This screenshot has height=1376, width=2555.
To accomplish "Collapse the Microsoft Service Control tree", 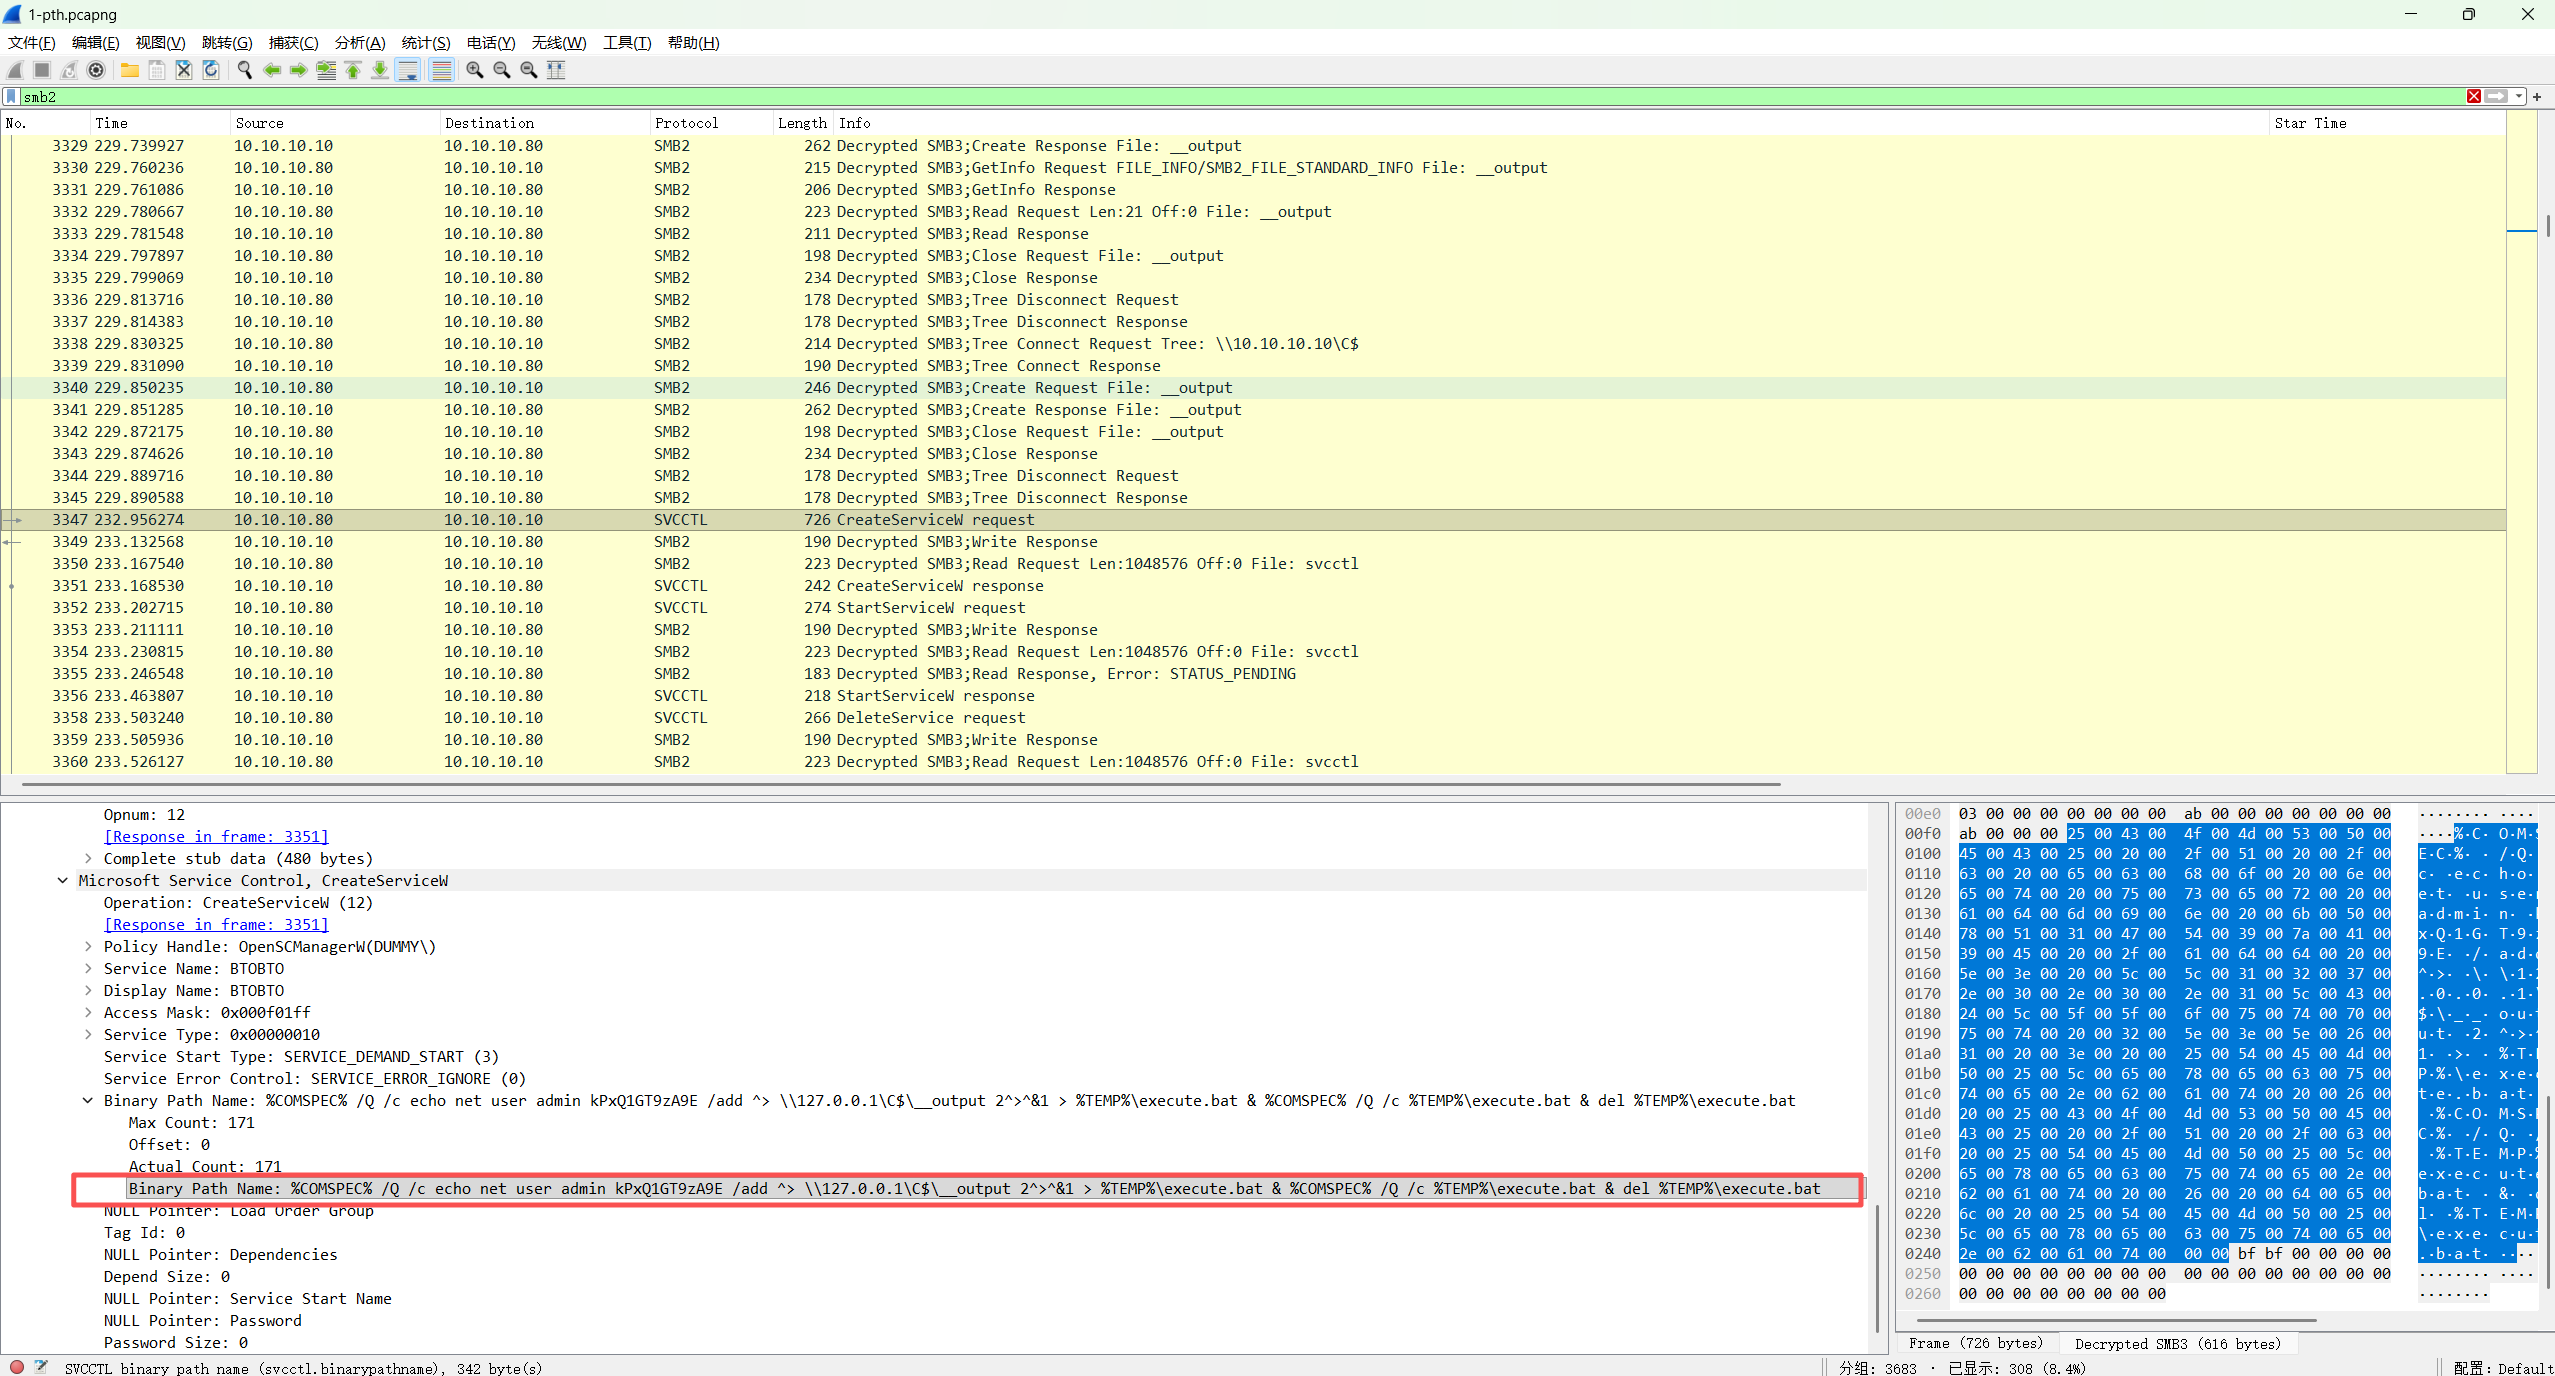I will point(63,881).
